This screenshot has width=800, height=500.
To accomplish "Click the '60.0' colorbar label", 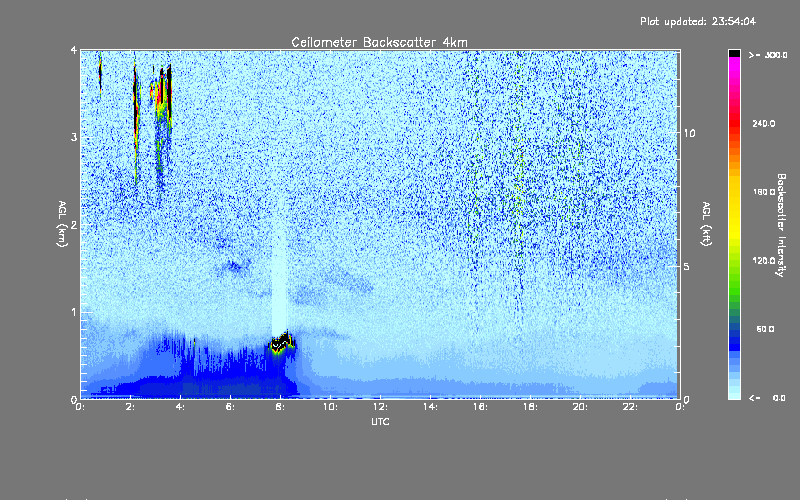I will (x=765, y=329).
